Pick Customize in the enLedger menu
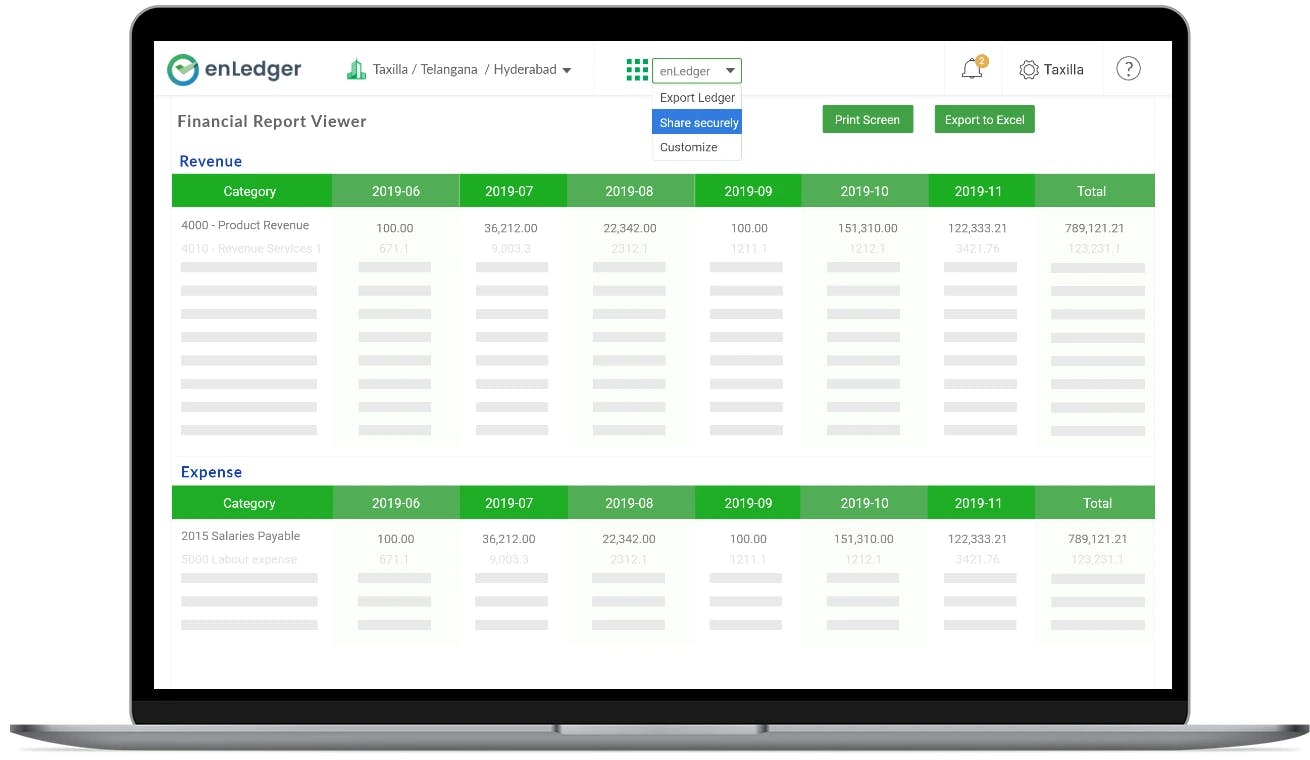This screenshot has width=1310, height=760. (x=697, y=147)
